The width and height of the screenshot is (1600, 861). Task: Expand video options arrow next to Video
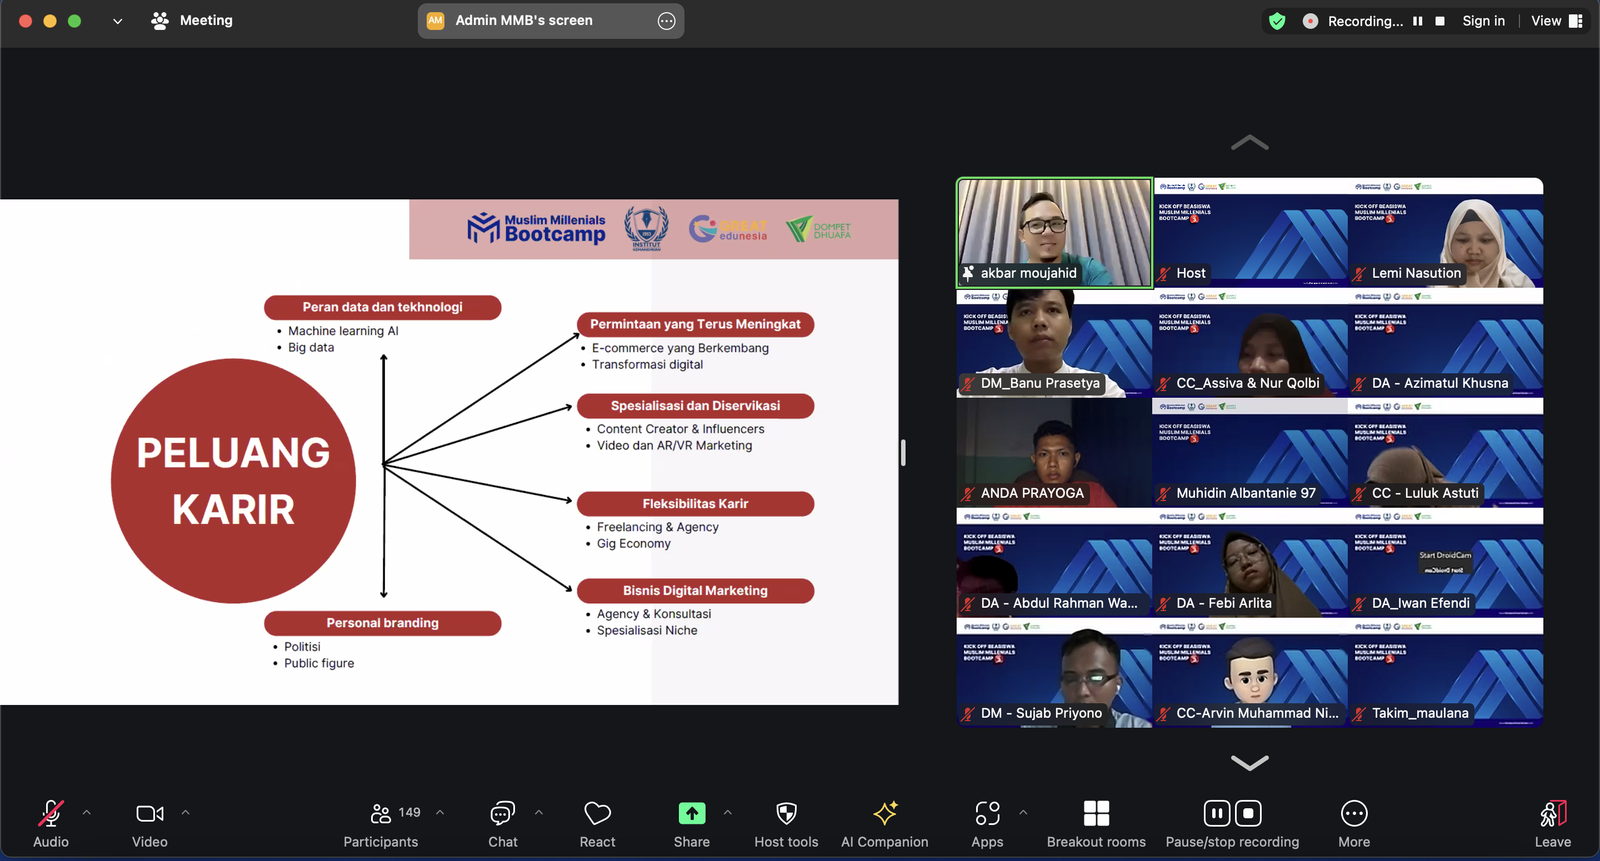click(x=185, y=813)
